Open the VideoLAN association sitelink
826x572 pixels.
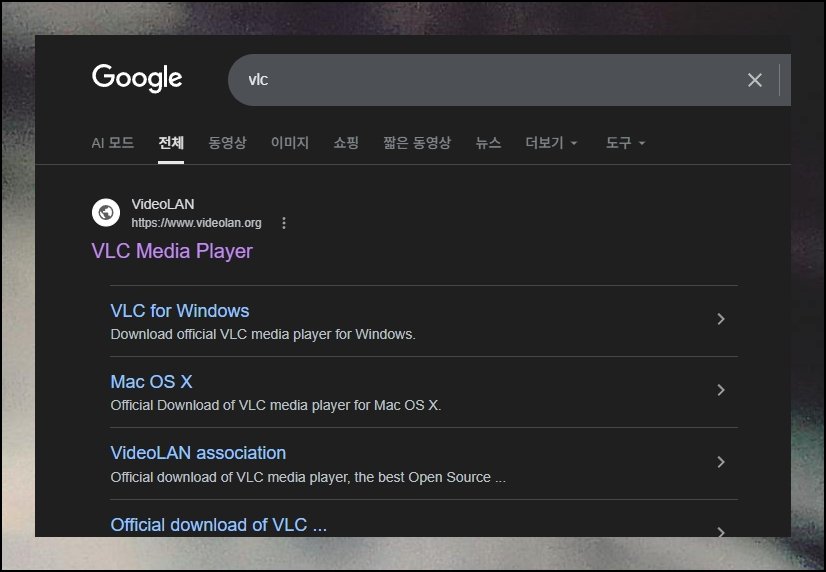click(199, 453)
